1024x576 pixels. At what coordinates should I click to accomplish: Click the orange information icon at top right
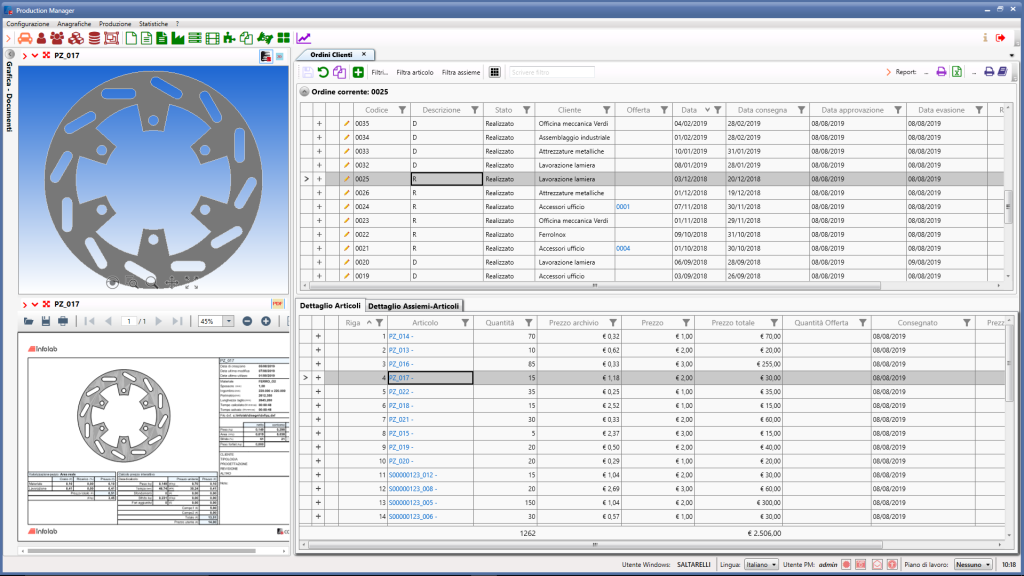click(x=985, y=38)
